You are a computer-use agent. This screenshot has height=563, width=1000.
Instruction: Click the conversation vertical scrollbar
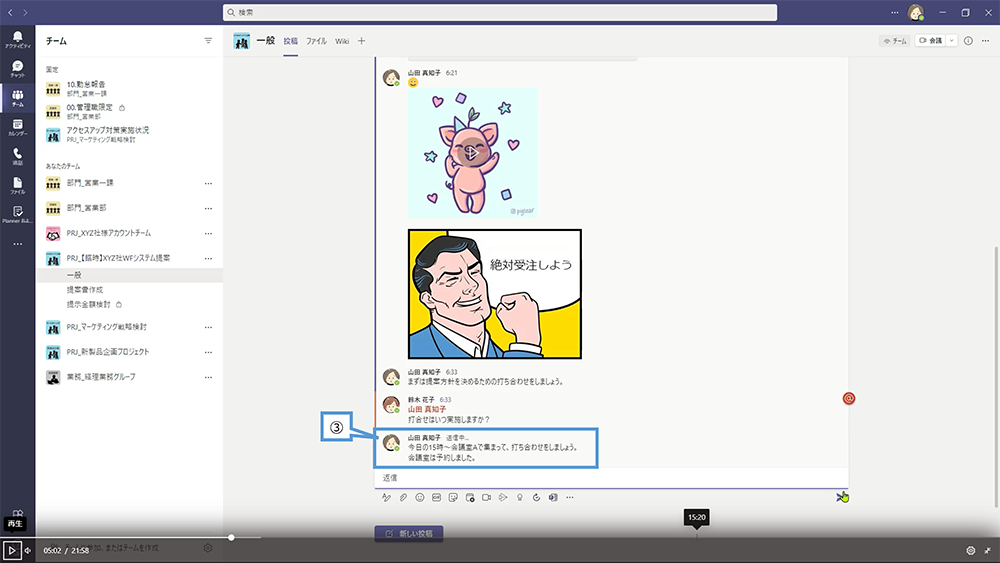coord(996,376)
